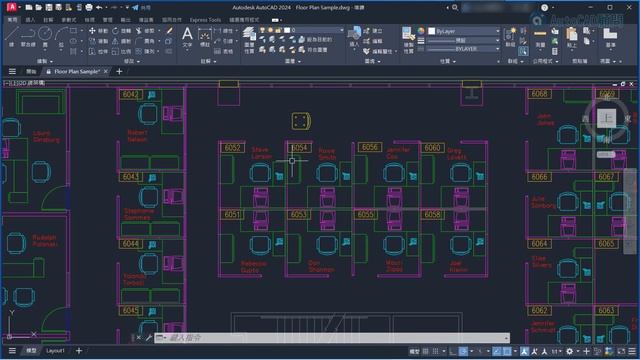The width and height of the screenshot is (640, 360).
Task: Select the Trim scissors tool
Action: [x=145, y=31]
